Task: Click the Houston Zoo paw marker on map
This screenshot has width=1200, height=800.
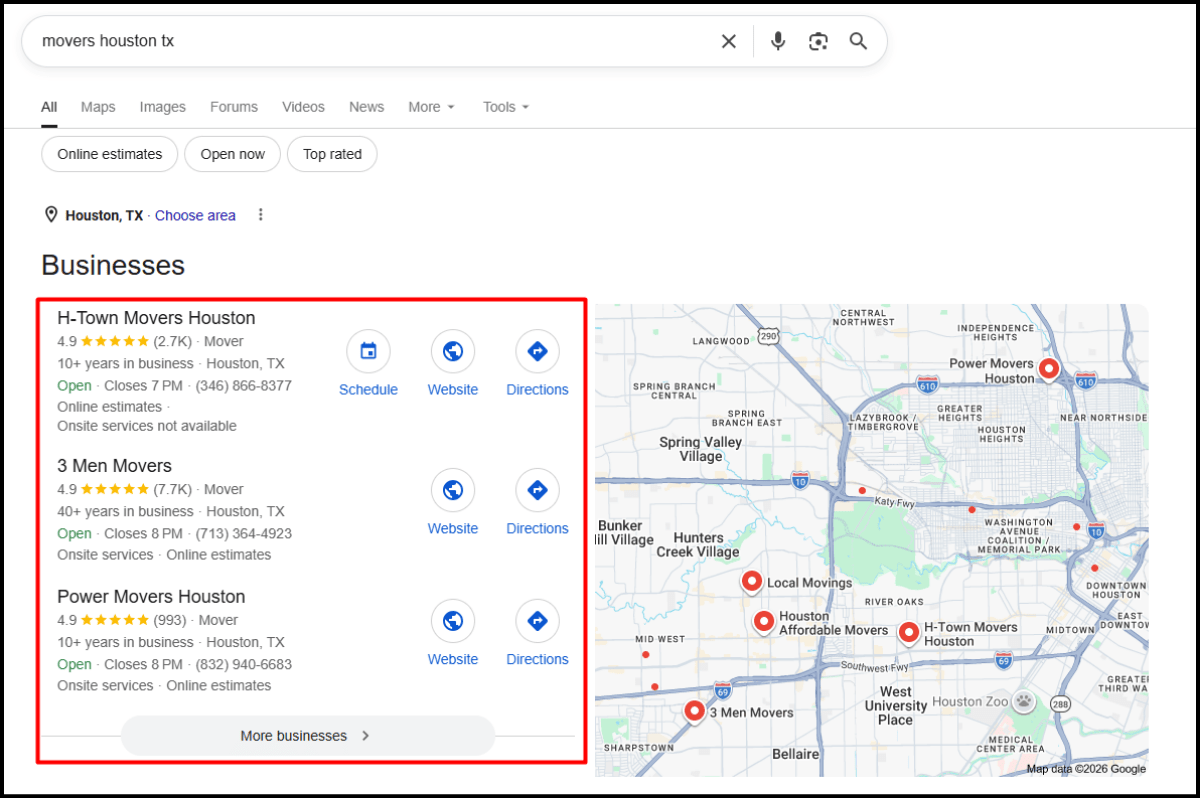Action: point(1023,701)
